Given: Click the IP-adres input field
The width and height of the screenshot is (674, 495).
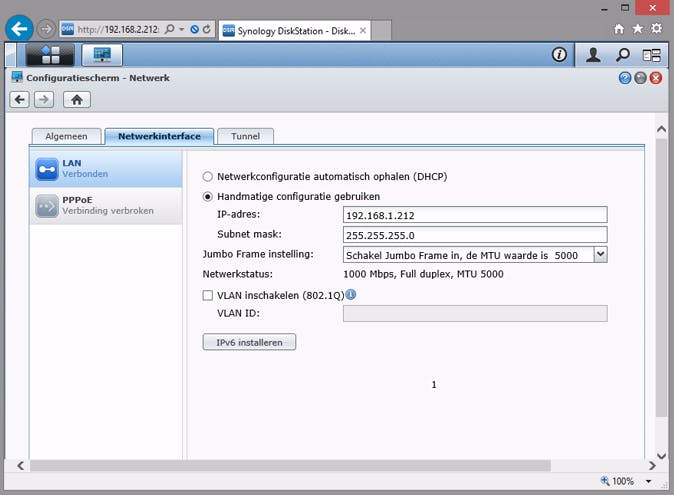Looking at the screenshot, I should pos(475,215).
